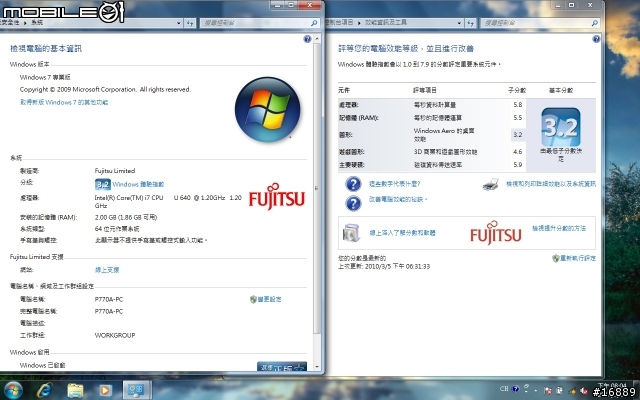Click the printer icon in Performance window
The image size is (640, 400).
(x=491, y=184)
